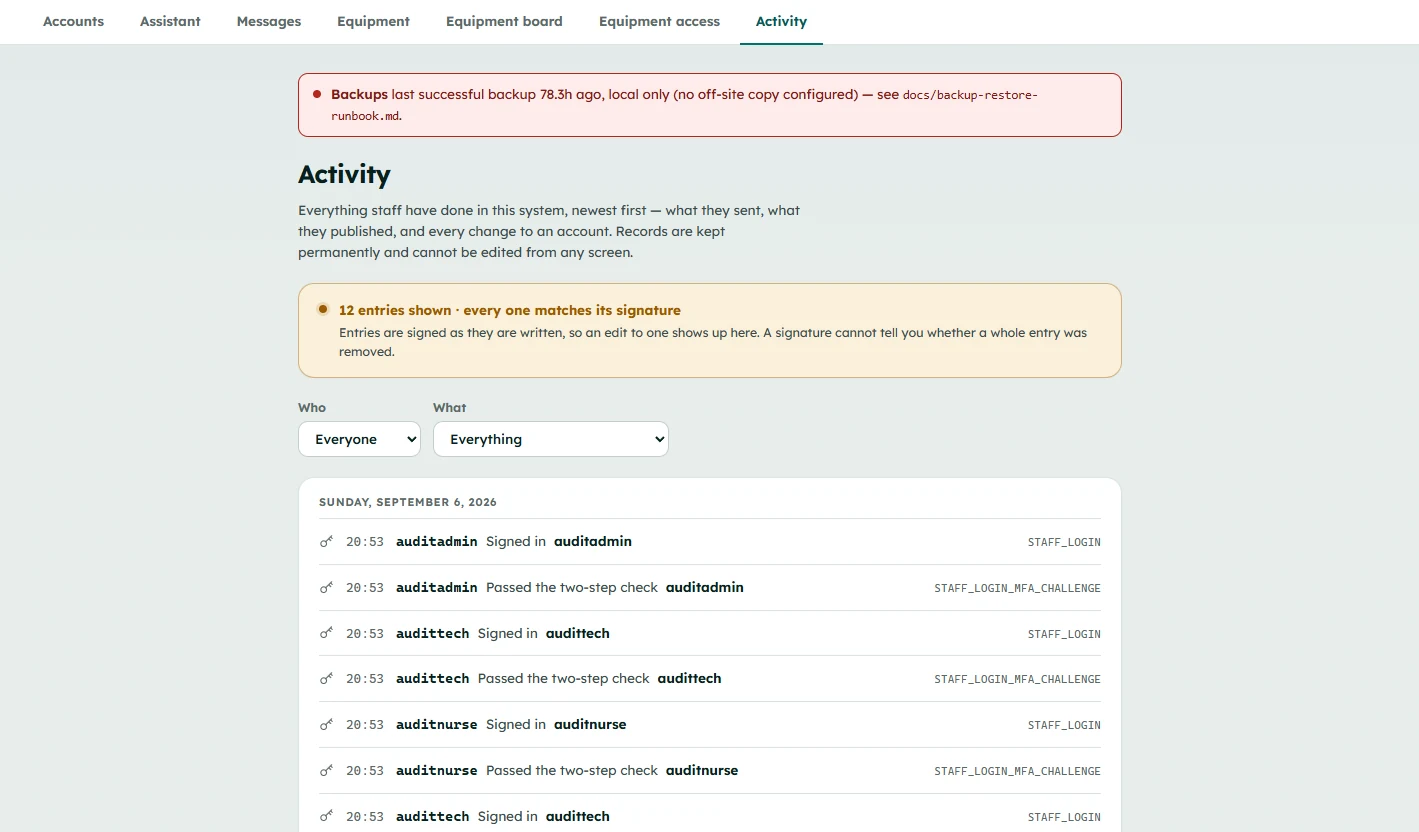Click key icon in audittech two-step check row
This screenshot has height=832, width=1419.
pyautogui.click(x=326, y=679)
